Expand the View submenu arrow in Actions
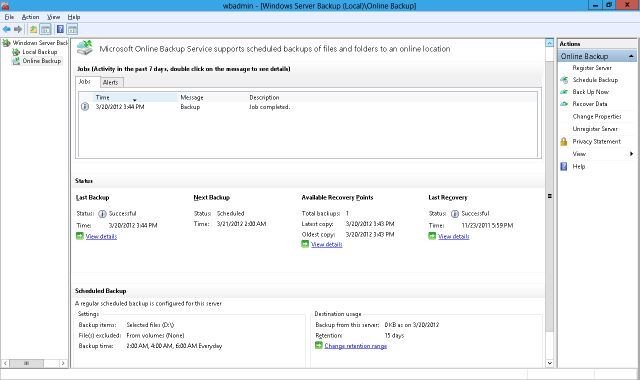 pyautogui.click(x=631, y=154)
